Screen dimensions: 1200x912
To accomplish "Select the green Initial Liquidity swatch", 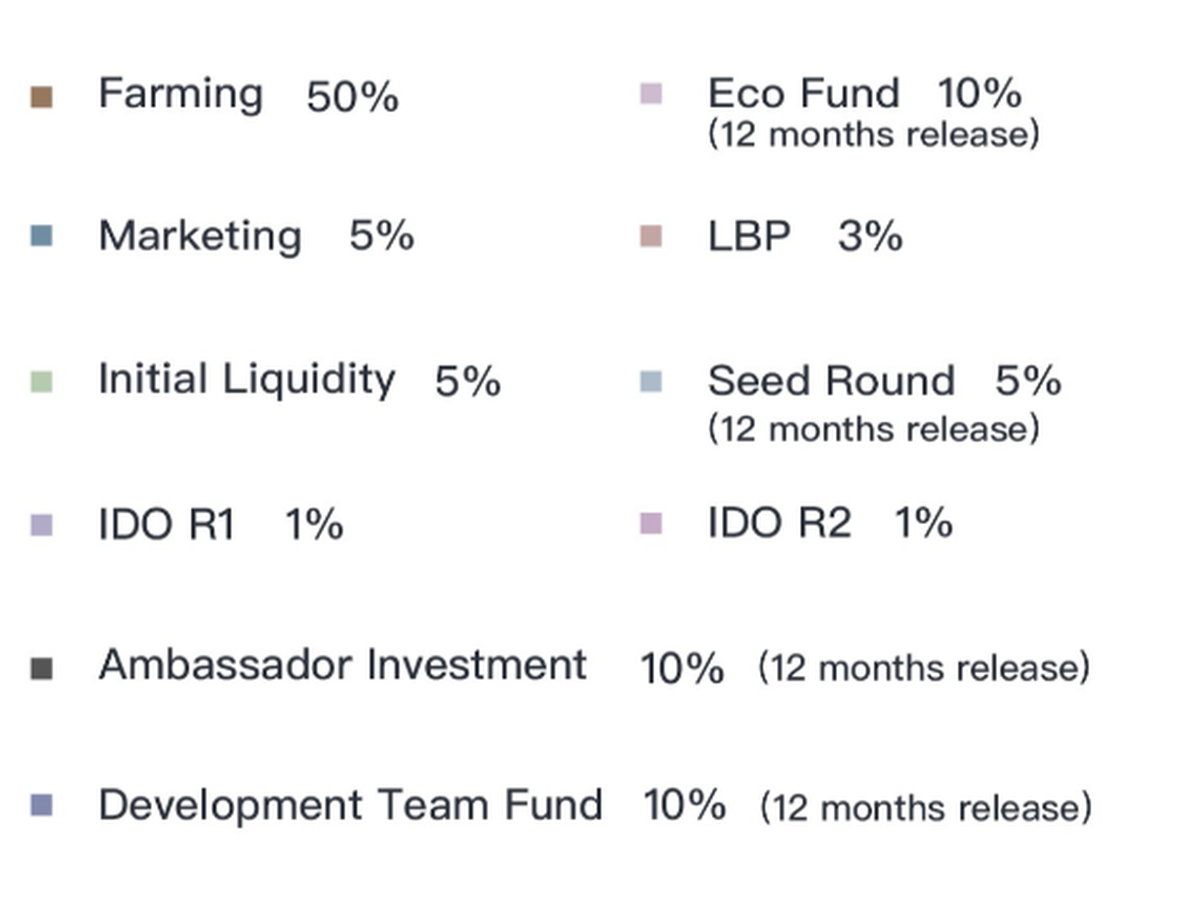I will tap(41, 381).
